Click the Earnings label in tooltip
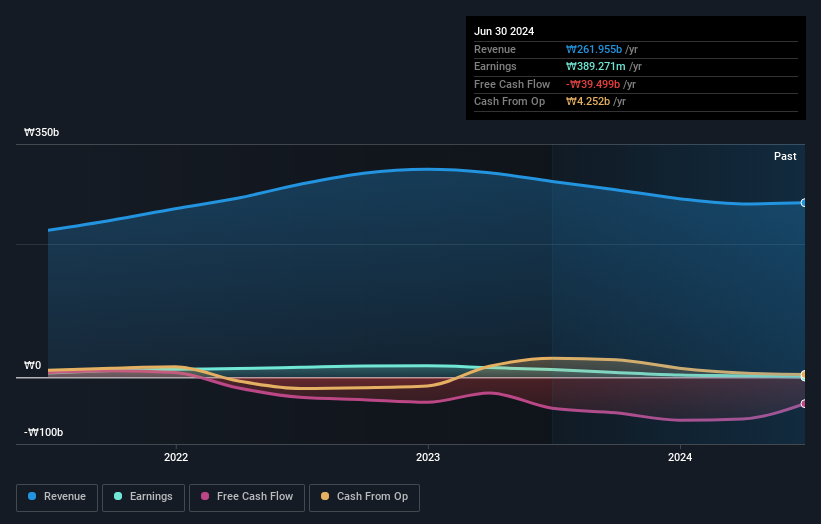Viewport: 821px width, 524px height. click(x=495, y=66)
